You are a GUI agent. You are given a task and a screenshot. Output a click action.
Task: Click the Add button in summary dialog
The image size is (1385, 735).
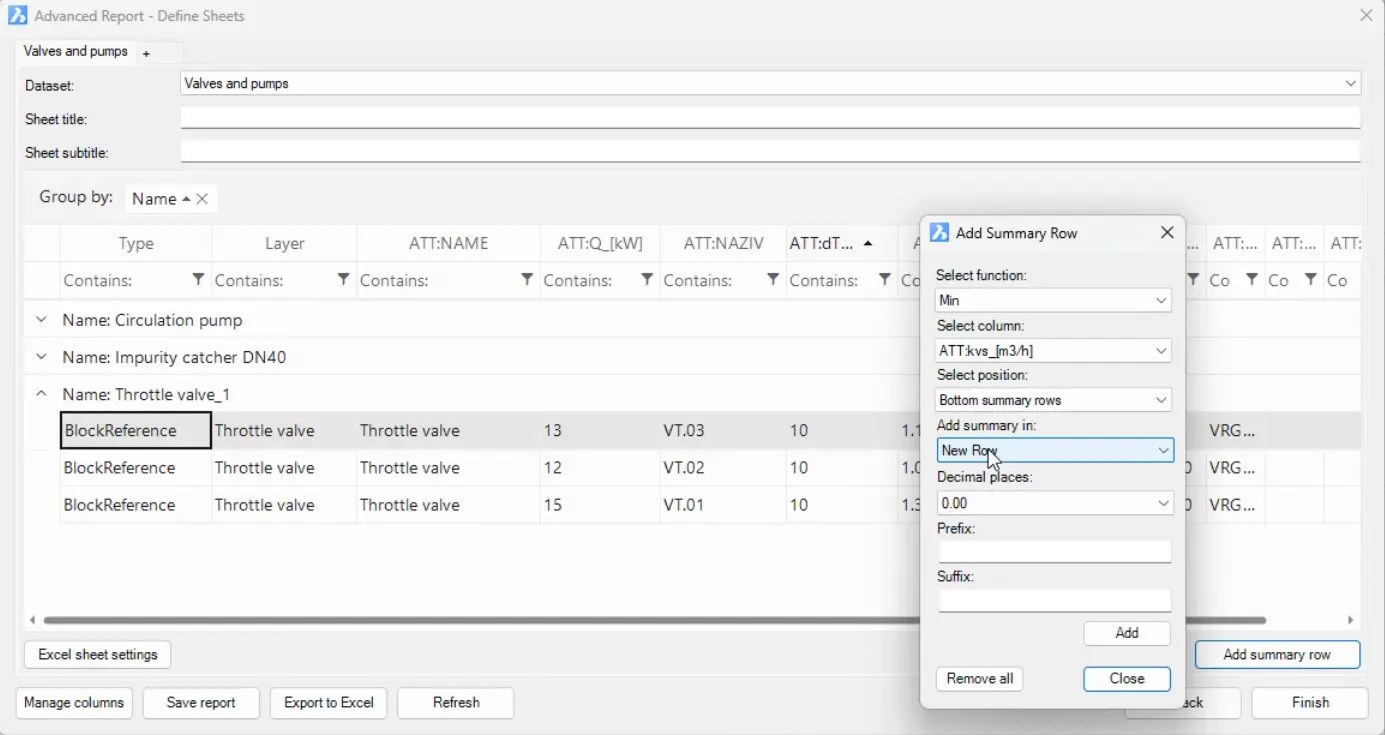point(1127,633)
